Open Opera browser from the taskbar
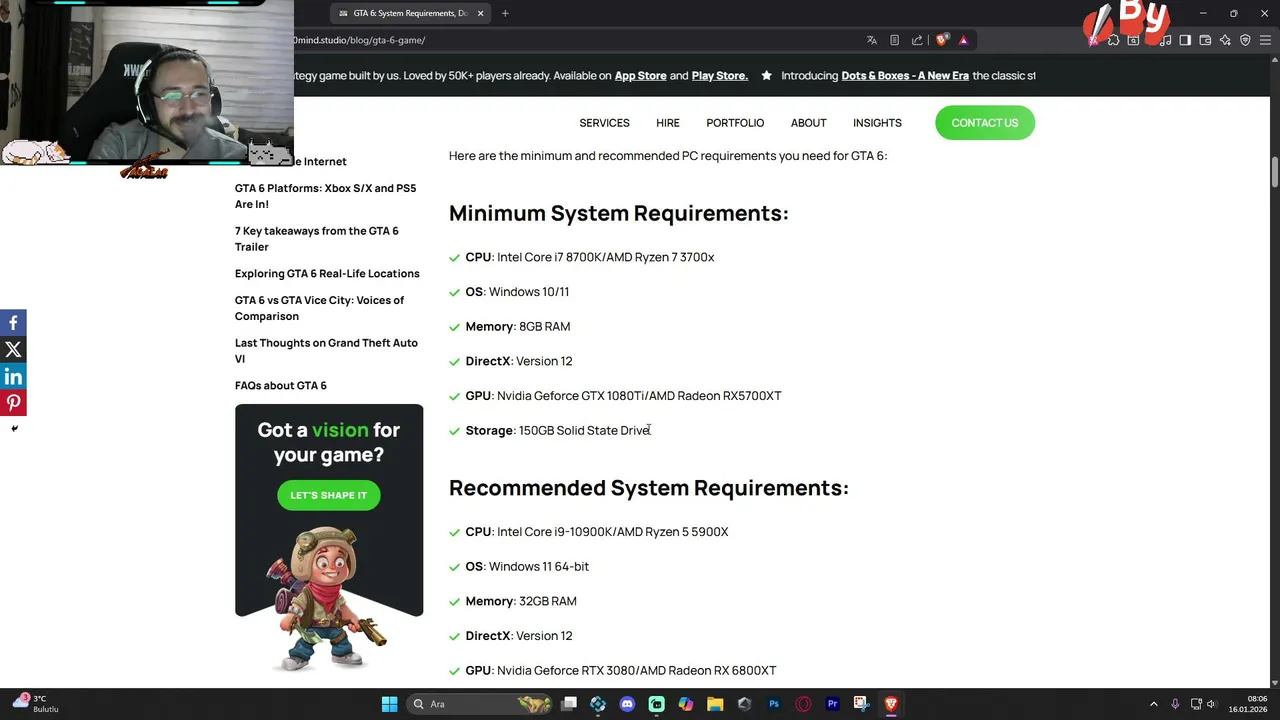Image resolution: width=1280 pixels, height=720 pixels. point(803,704)
